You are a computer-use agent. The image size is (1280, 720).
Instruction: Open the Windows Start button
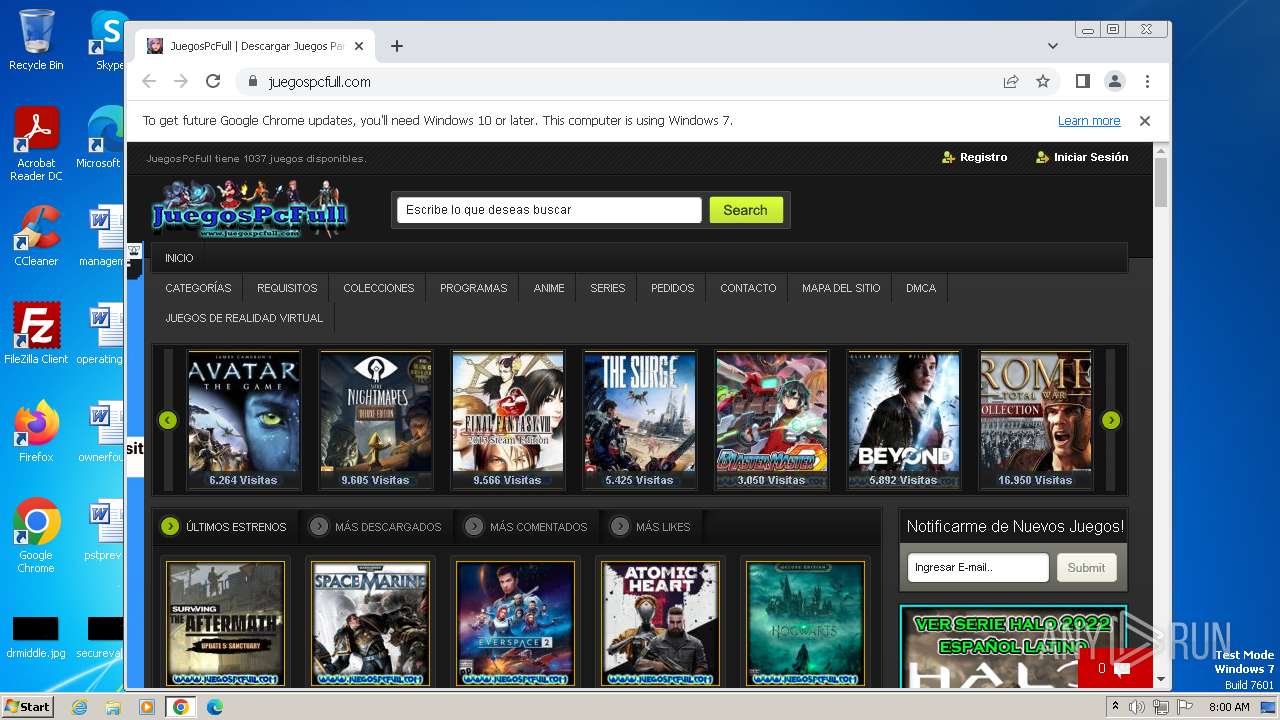pos(27,707)
